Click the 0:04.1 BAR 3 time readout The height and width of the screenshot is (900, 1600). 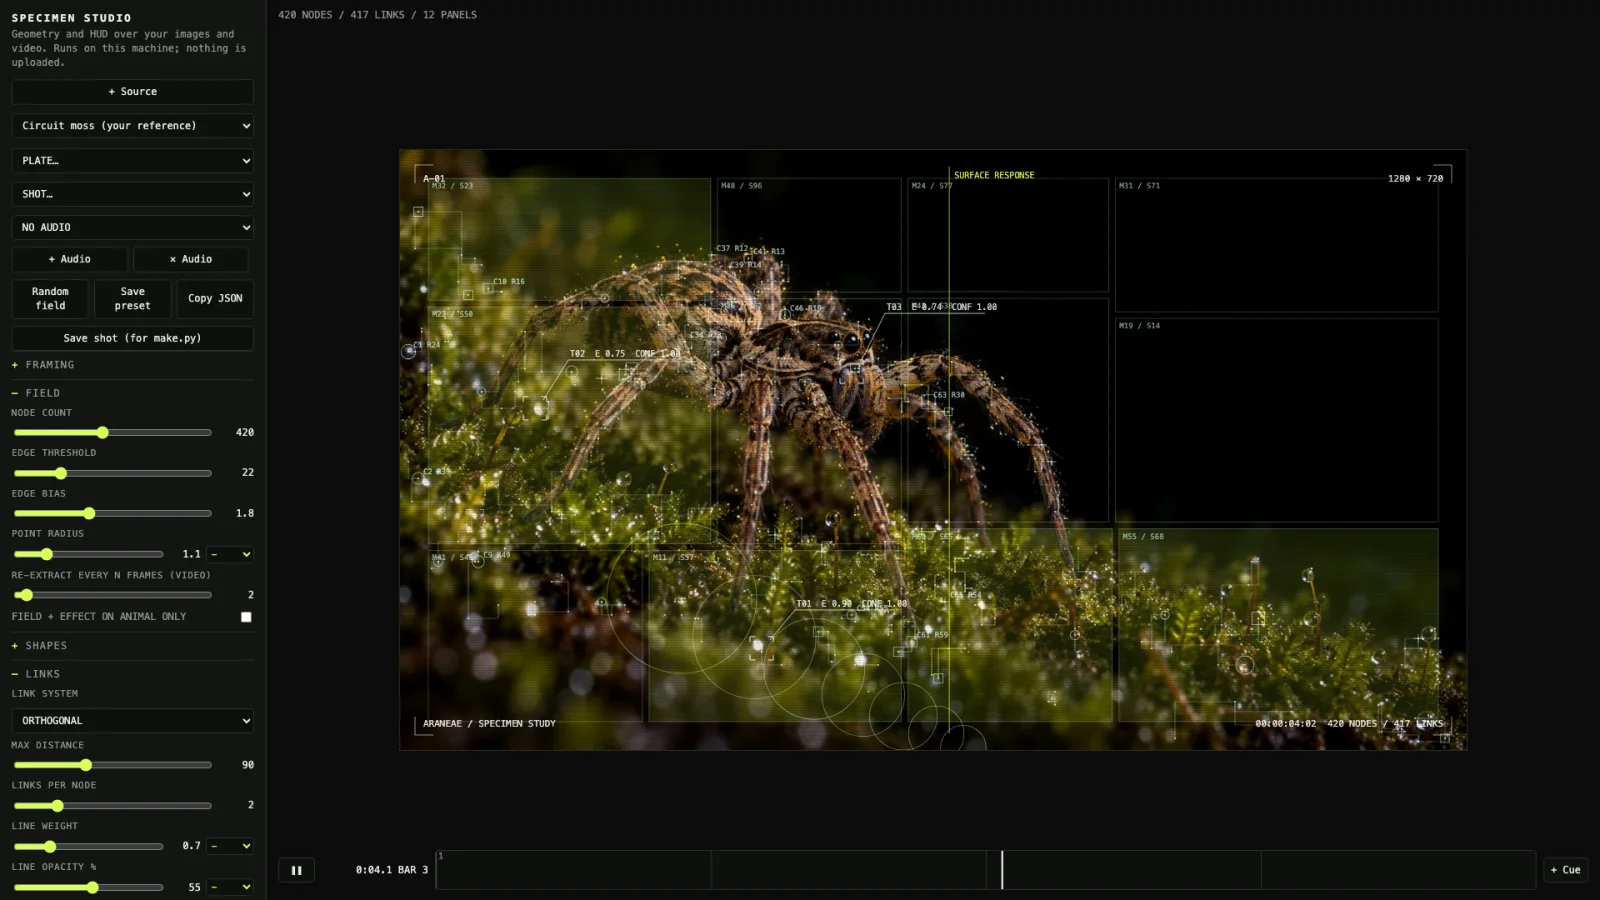(391, 870)
